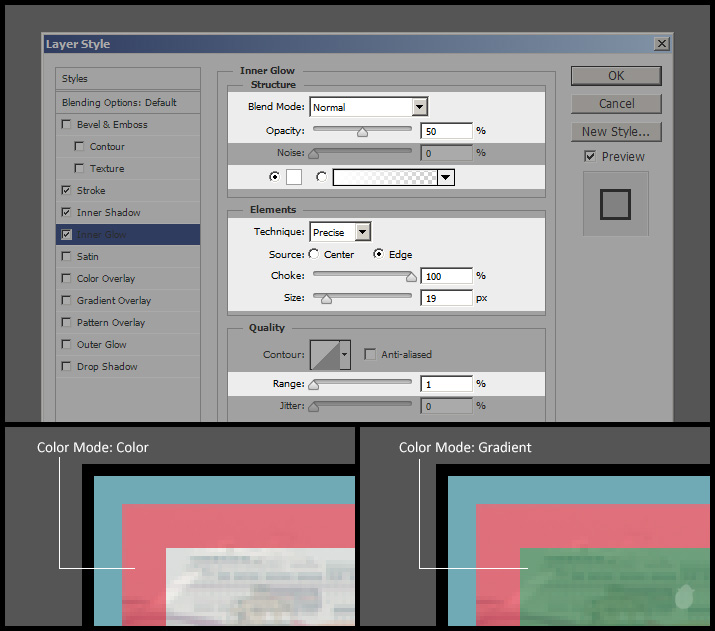Click the Opacity slider handle
The height and width of the screenshot is (631, 715).
coord(362,132)
